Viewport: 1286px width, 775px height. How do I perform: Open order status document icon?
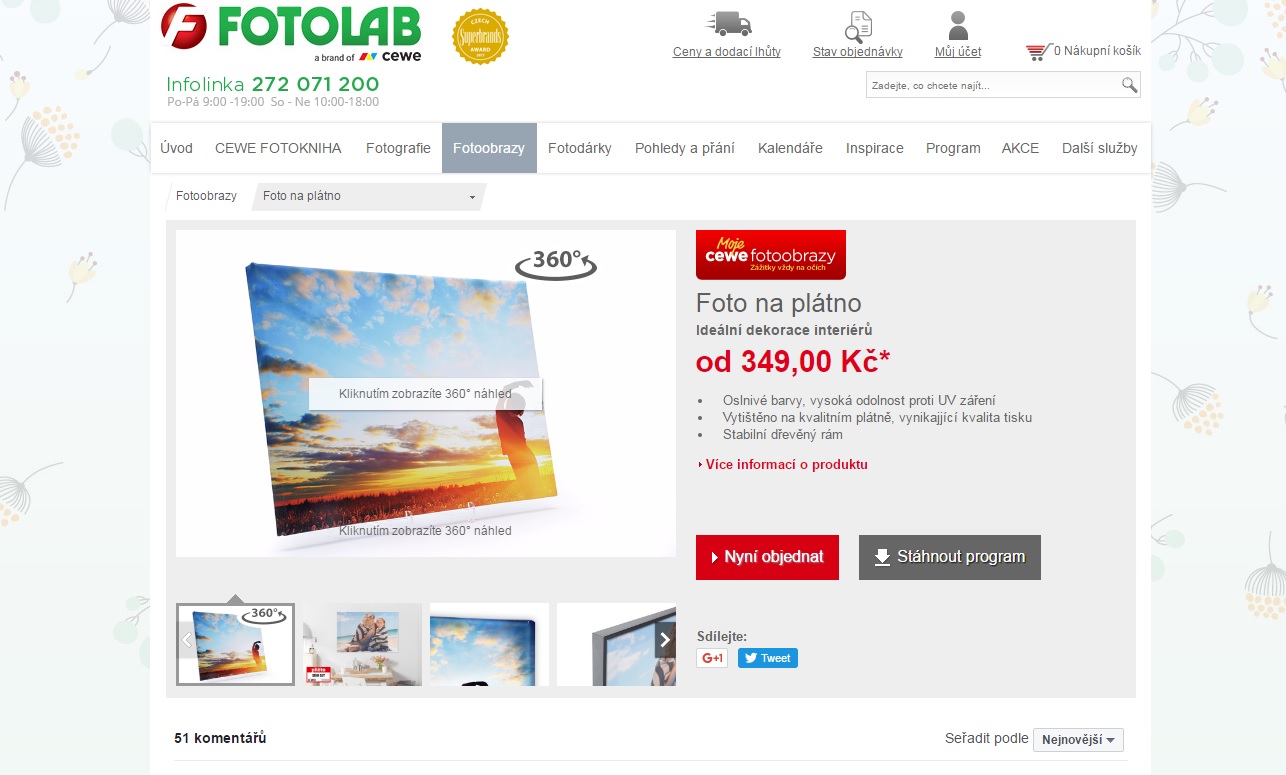point(858,26)
